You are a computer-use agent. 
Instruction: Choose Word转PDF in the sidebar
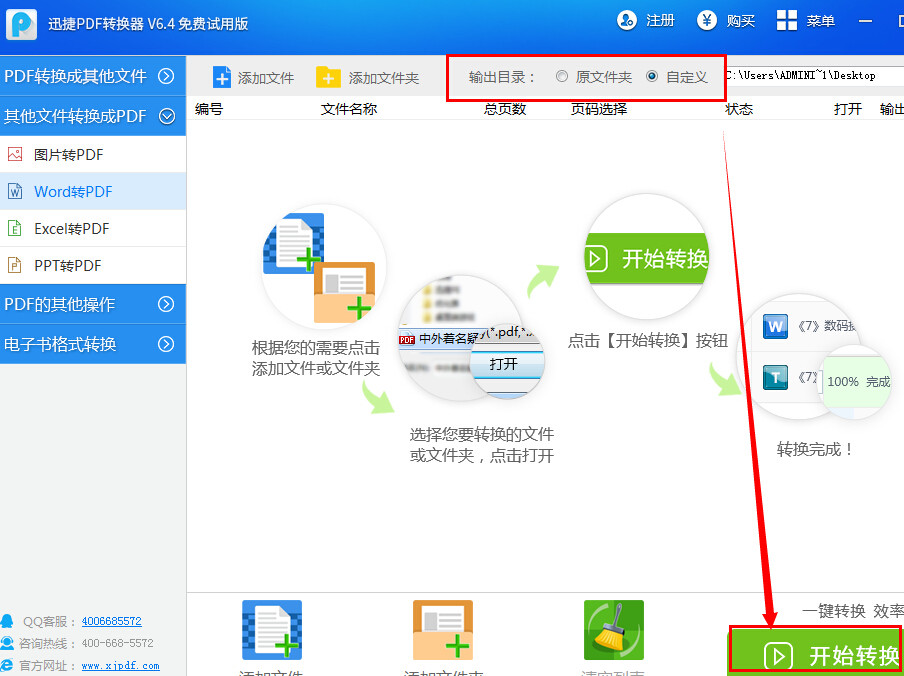pos(93,191)
